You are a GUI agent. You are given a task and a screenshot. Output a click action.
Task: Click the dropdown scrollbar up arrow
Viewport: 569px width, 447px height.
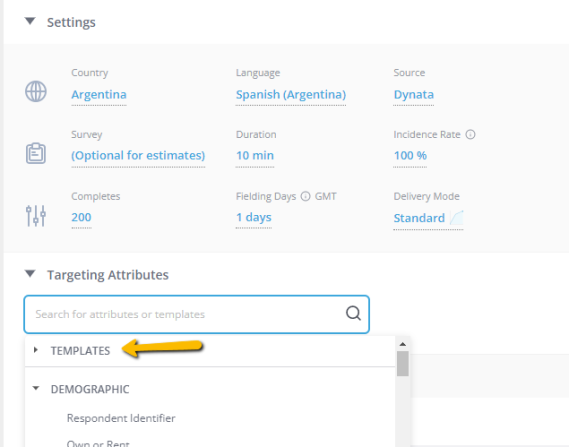tap(402, 344)
